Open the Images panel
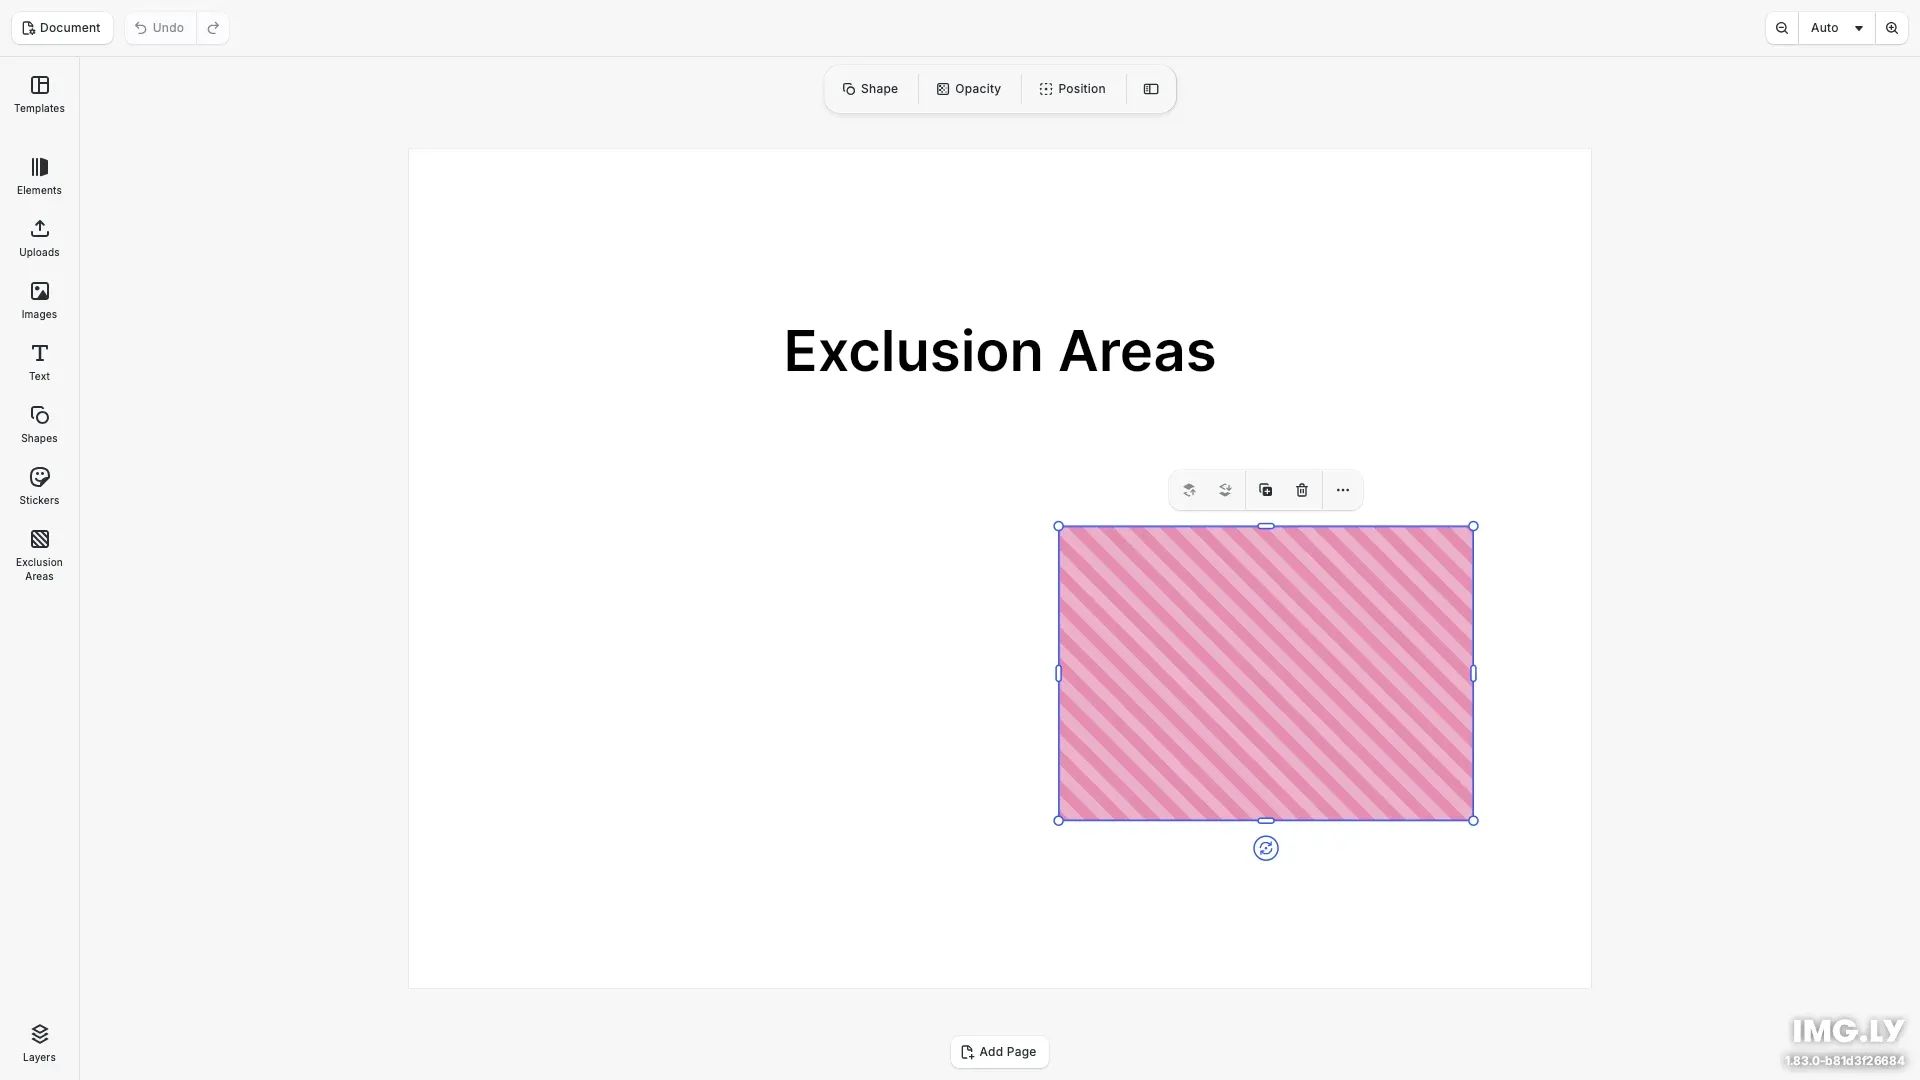The width and height of the screenshot is (1920, 1080). coord(39,301)
